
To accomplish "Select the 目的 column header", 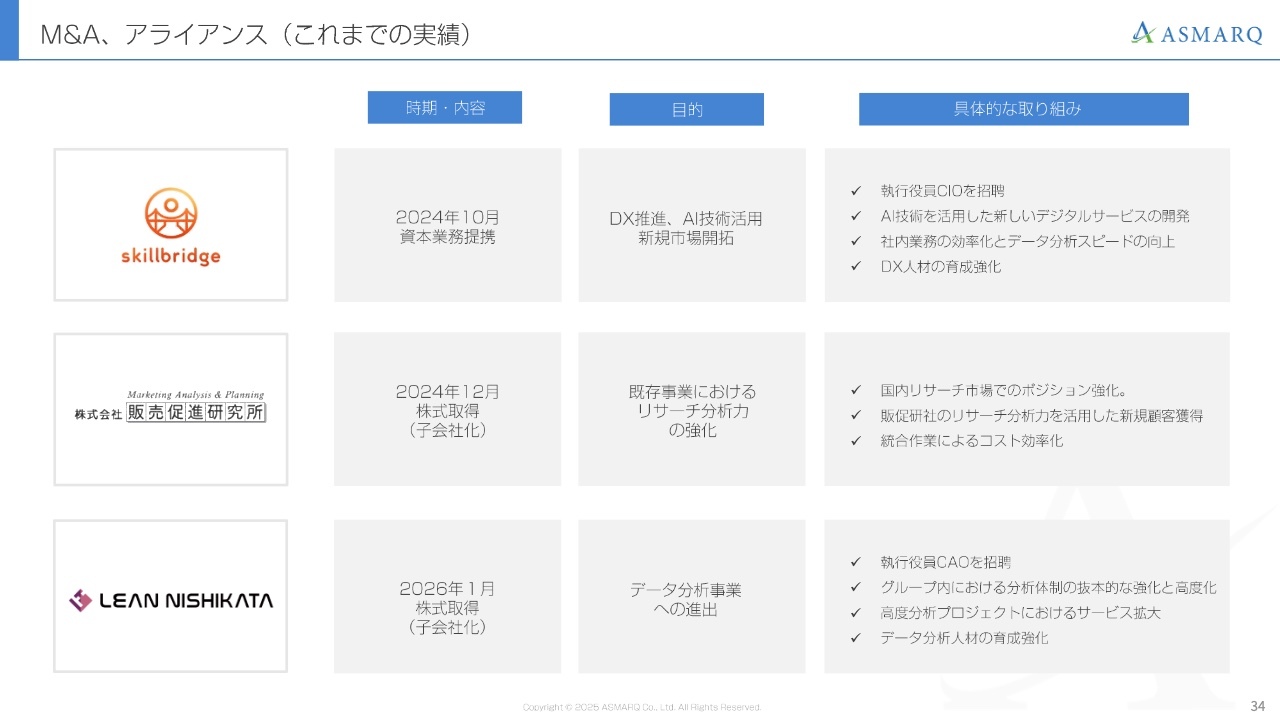I will point(686,110).
